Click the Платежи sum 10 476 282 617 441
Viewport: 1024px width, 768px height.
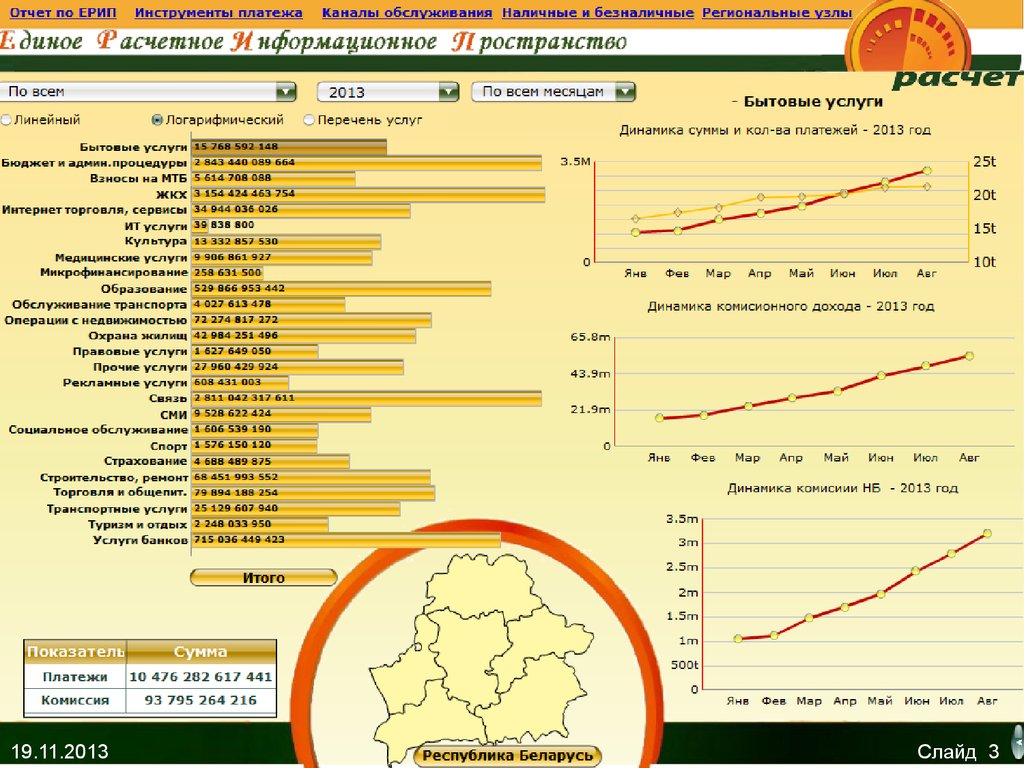tap(200, 677)
